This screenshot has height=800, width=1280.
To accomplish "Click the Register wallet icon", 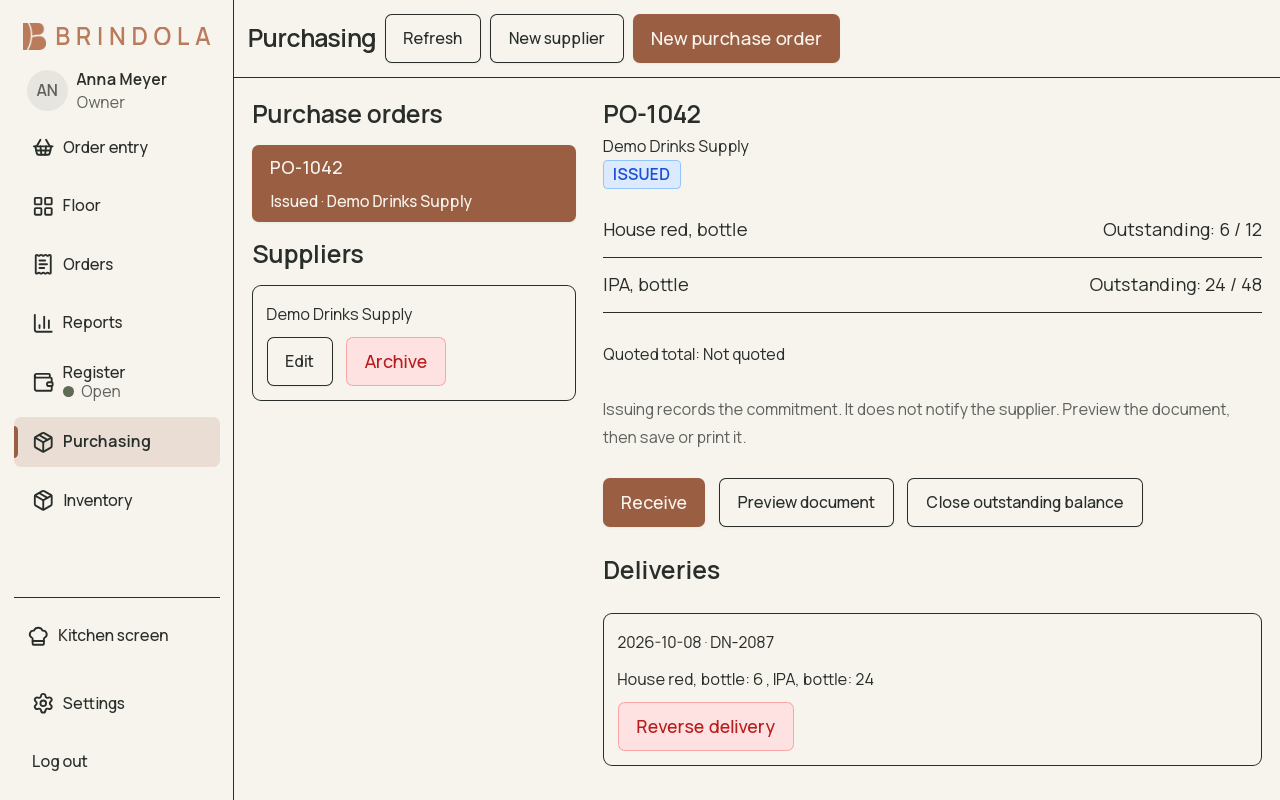I will pyautogui.click(x=43, y=382).
